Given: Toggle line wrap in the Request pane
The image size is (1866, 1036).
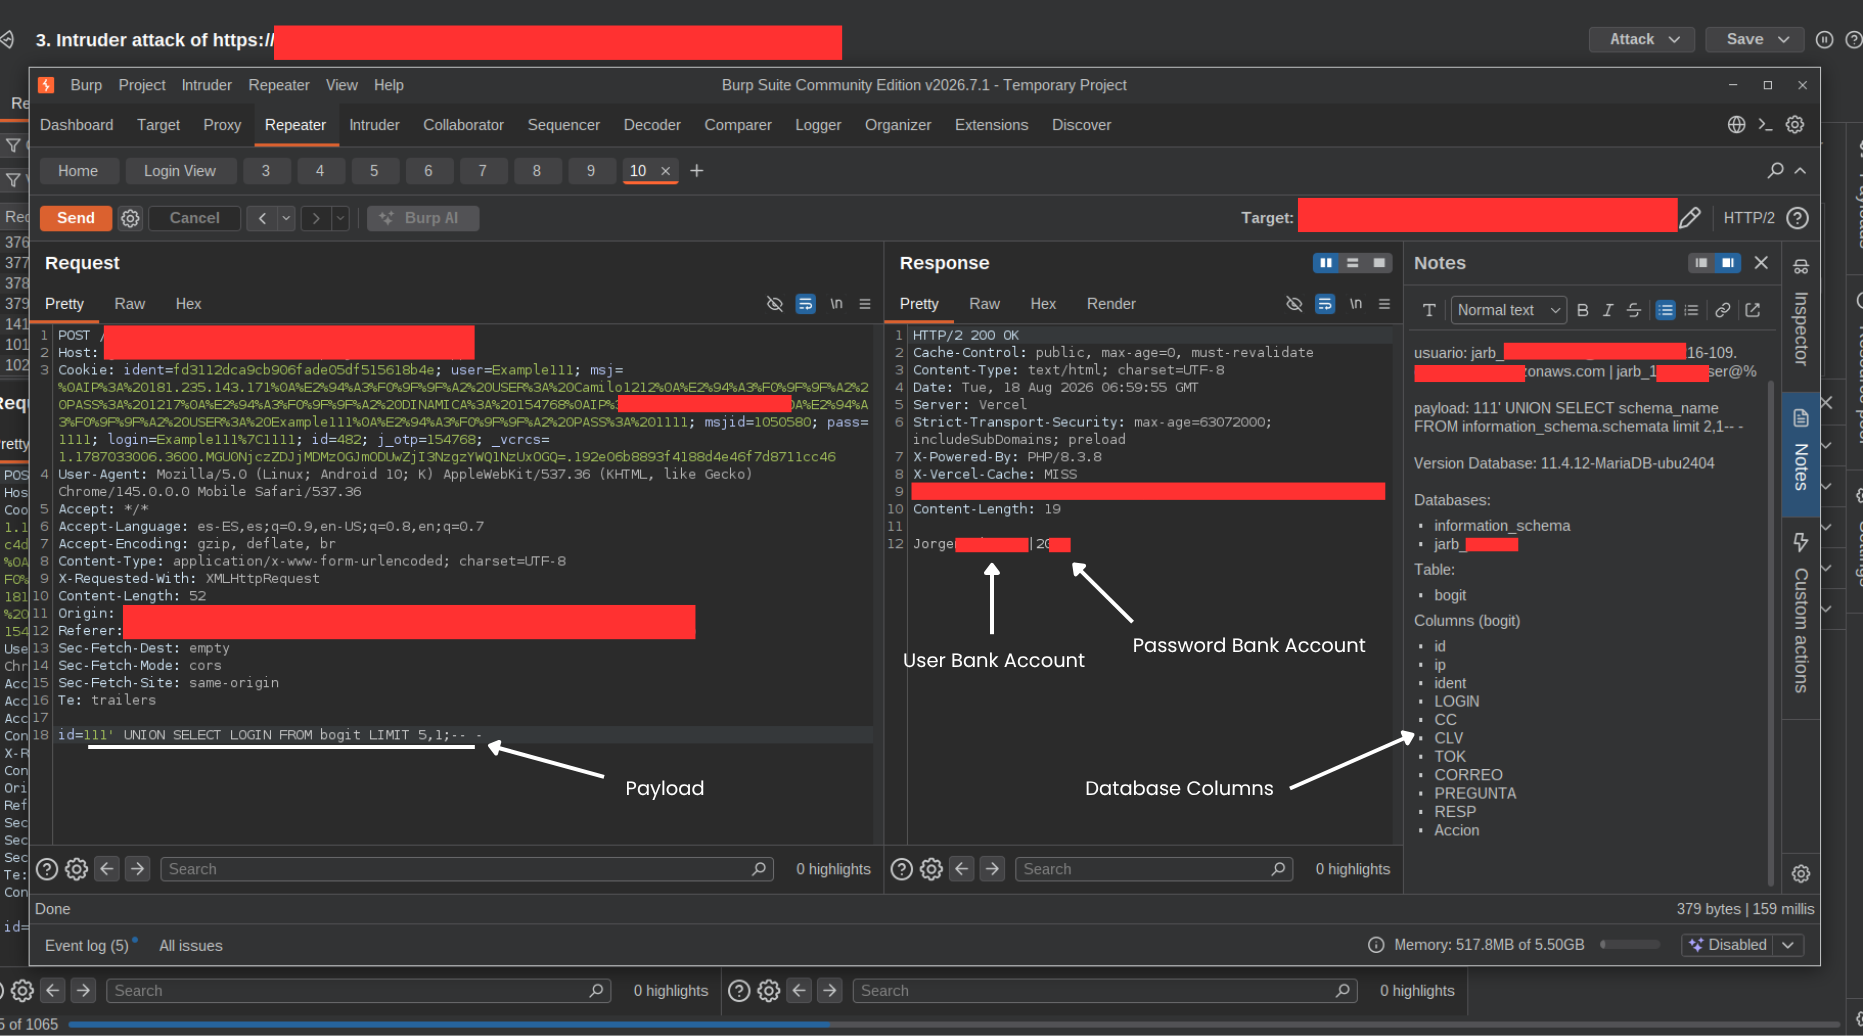Looking at the screenshot, I should tap(805, 304).
